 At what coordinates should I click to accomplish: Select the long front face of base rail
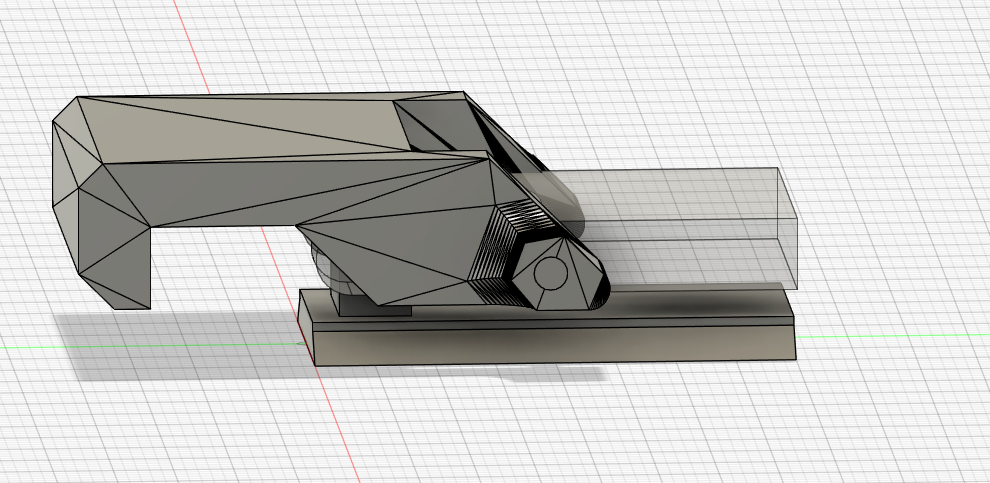(554, 345)
